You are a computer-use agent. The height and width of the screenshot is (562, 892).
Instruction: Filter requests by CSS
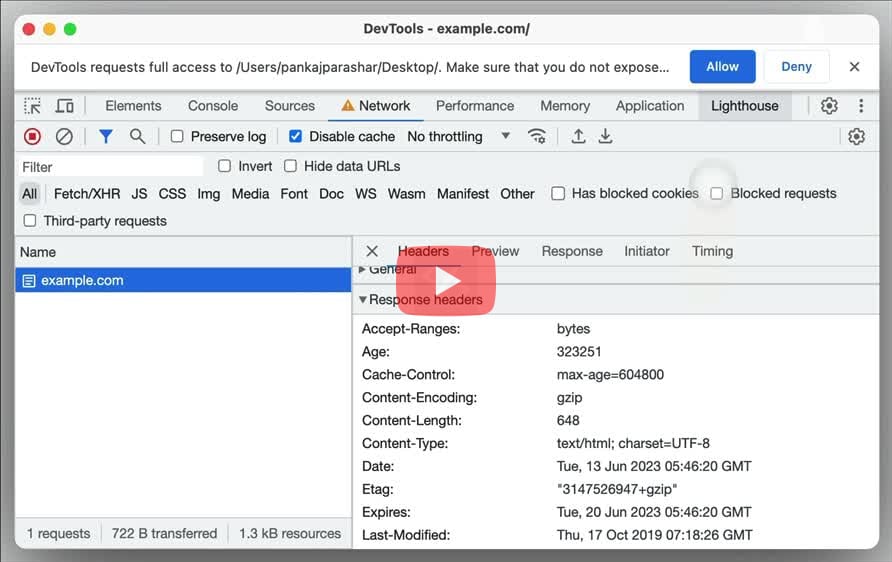172,194
